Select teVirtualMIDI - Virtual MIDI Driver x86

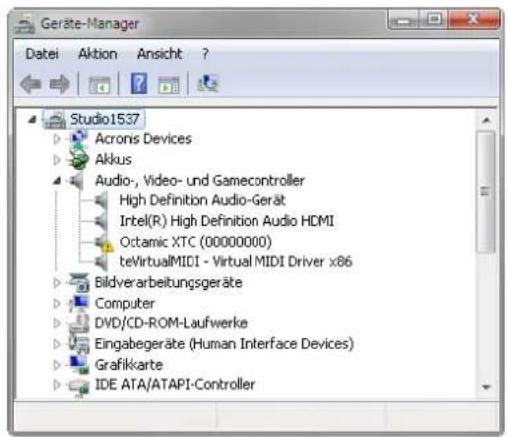point(236,262)
